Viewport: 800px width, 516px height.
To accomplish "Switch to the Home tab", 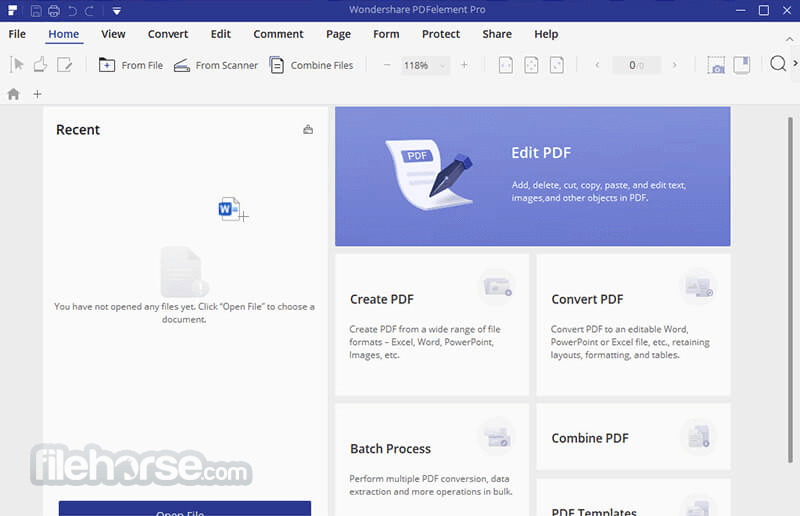I will (x=63, y=34).
